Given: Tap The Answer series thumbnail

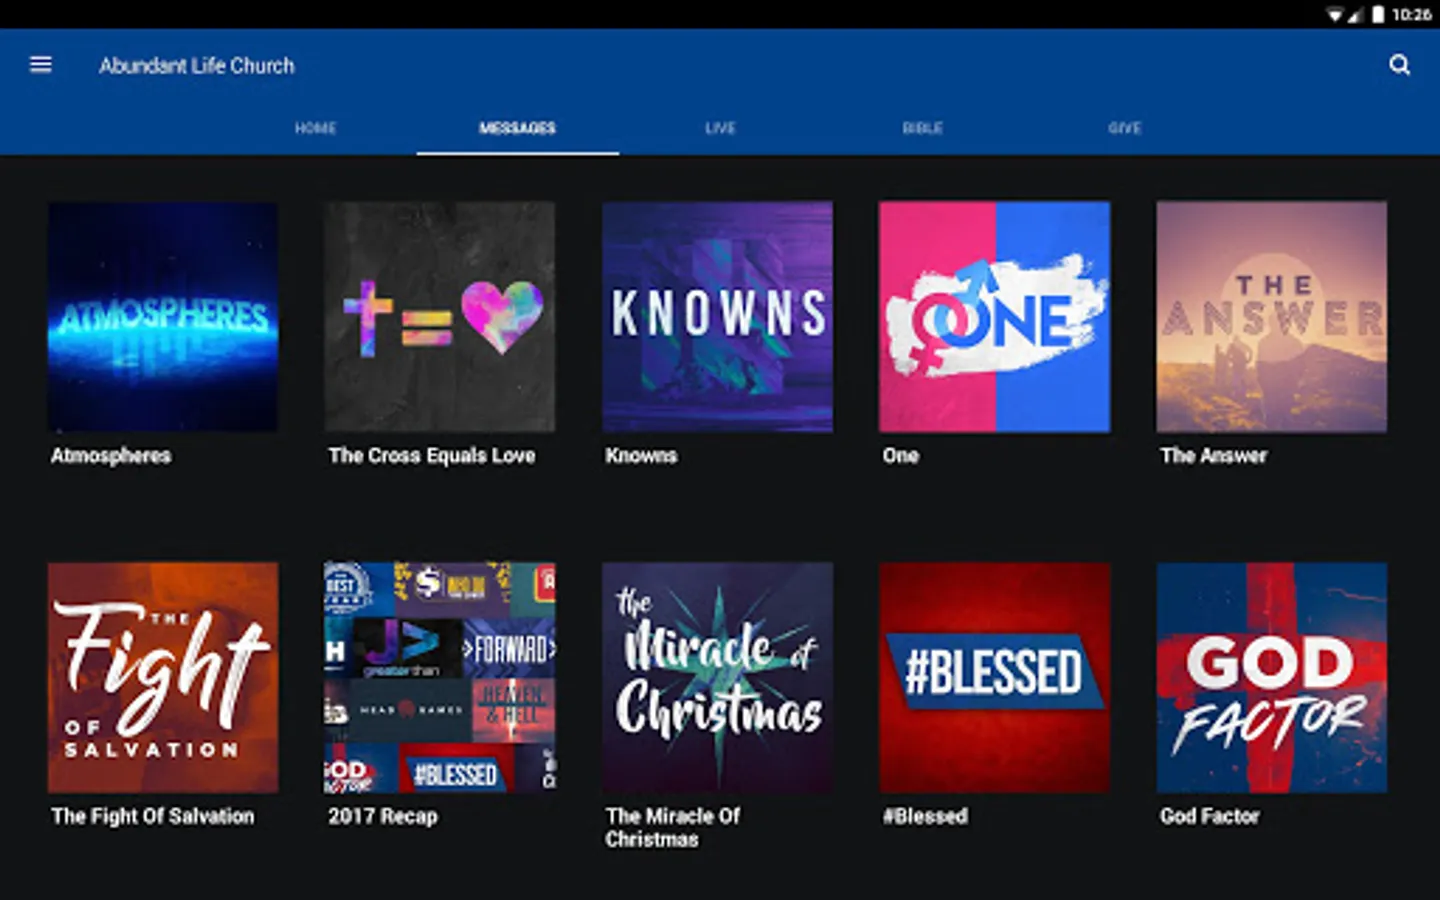Looking at the screenshot, I should tap(1271, 317).
